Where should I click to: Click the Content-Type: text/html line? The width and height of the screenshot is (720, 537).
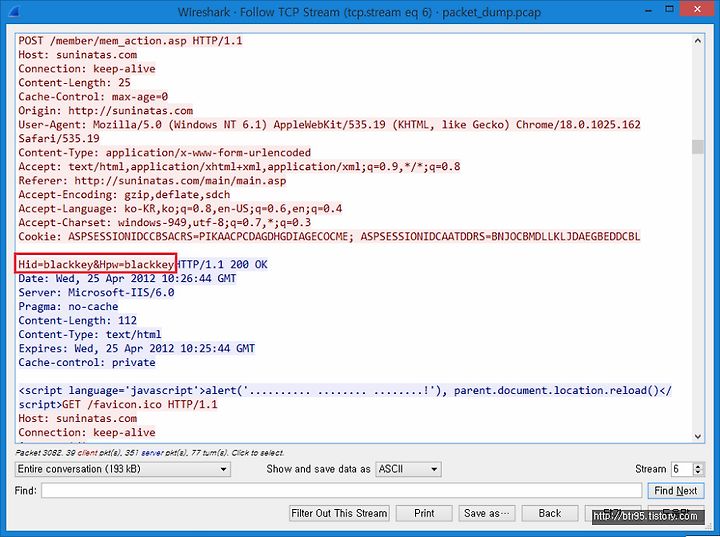pos(90,334)
